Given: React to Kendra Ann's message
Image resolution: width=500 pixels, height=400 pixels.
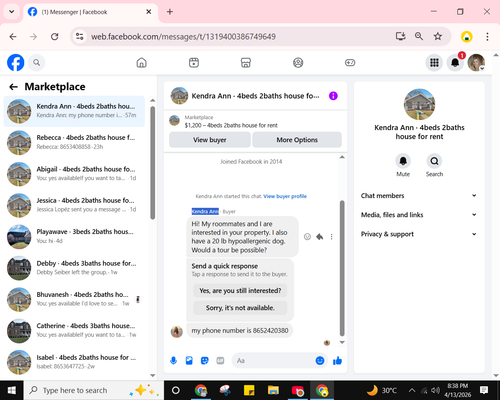Looking at the screenshot, I should pos(307,237).
